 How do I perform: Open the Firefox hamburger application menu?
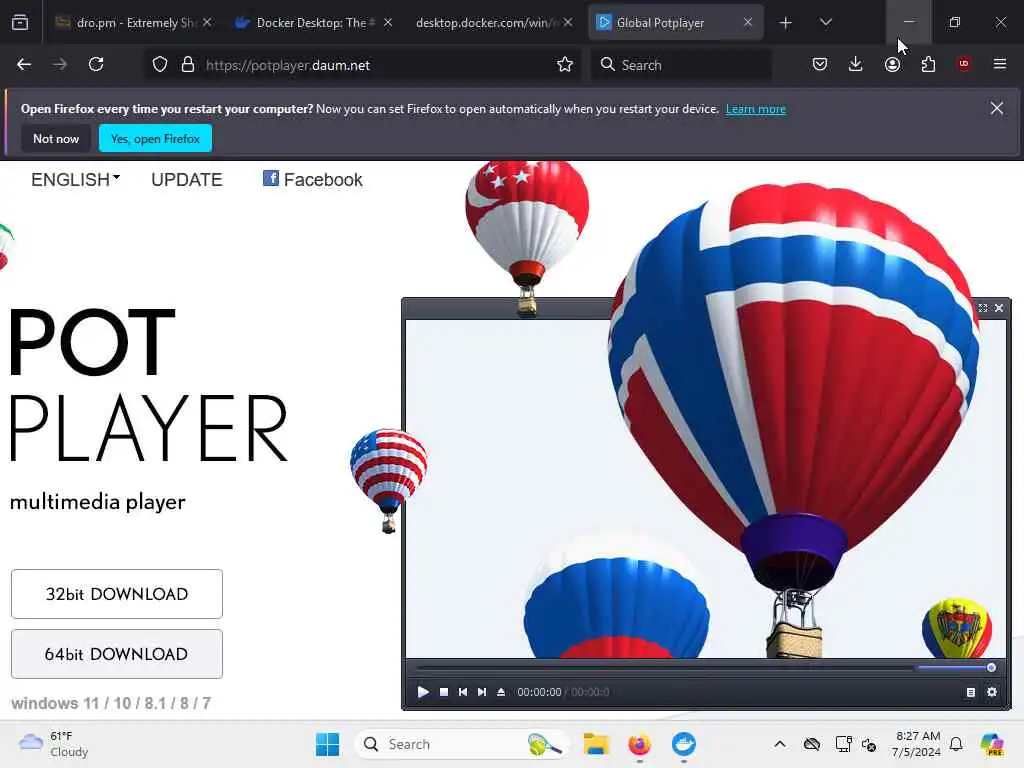1000,64
